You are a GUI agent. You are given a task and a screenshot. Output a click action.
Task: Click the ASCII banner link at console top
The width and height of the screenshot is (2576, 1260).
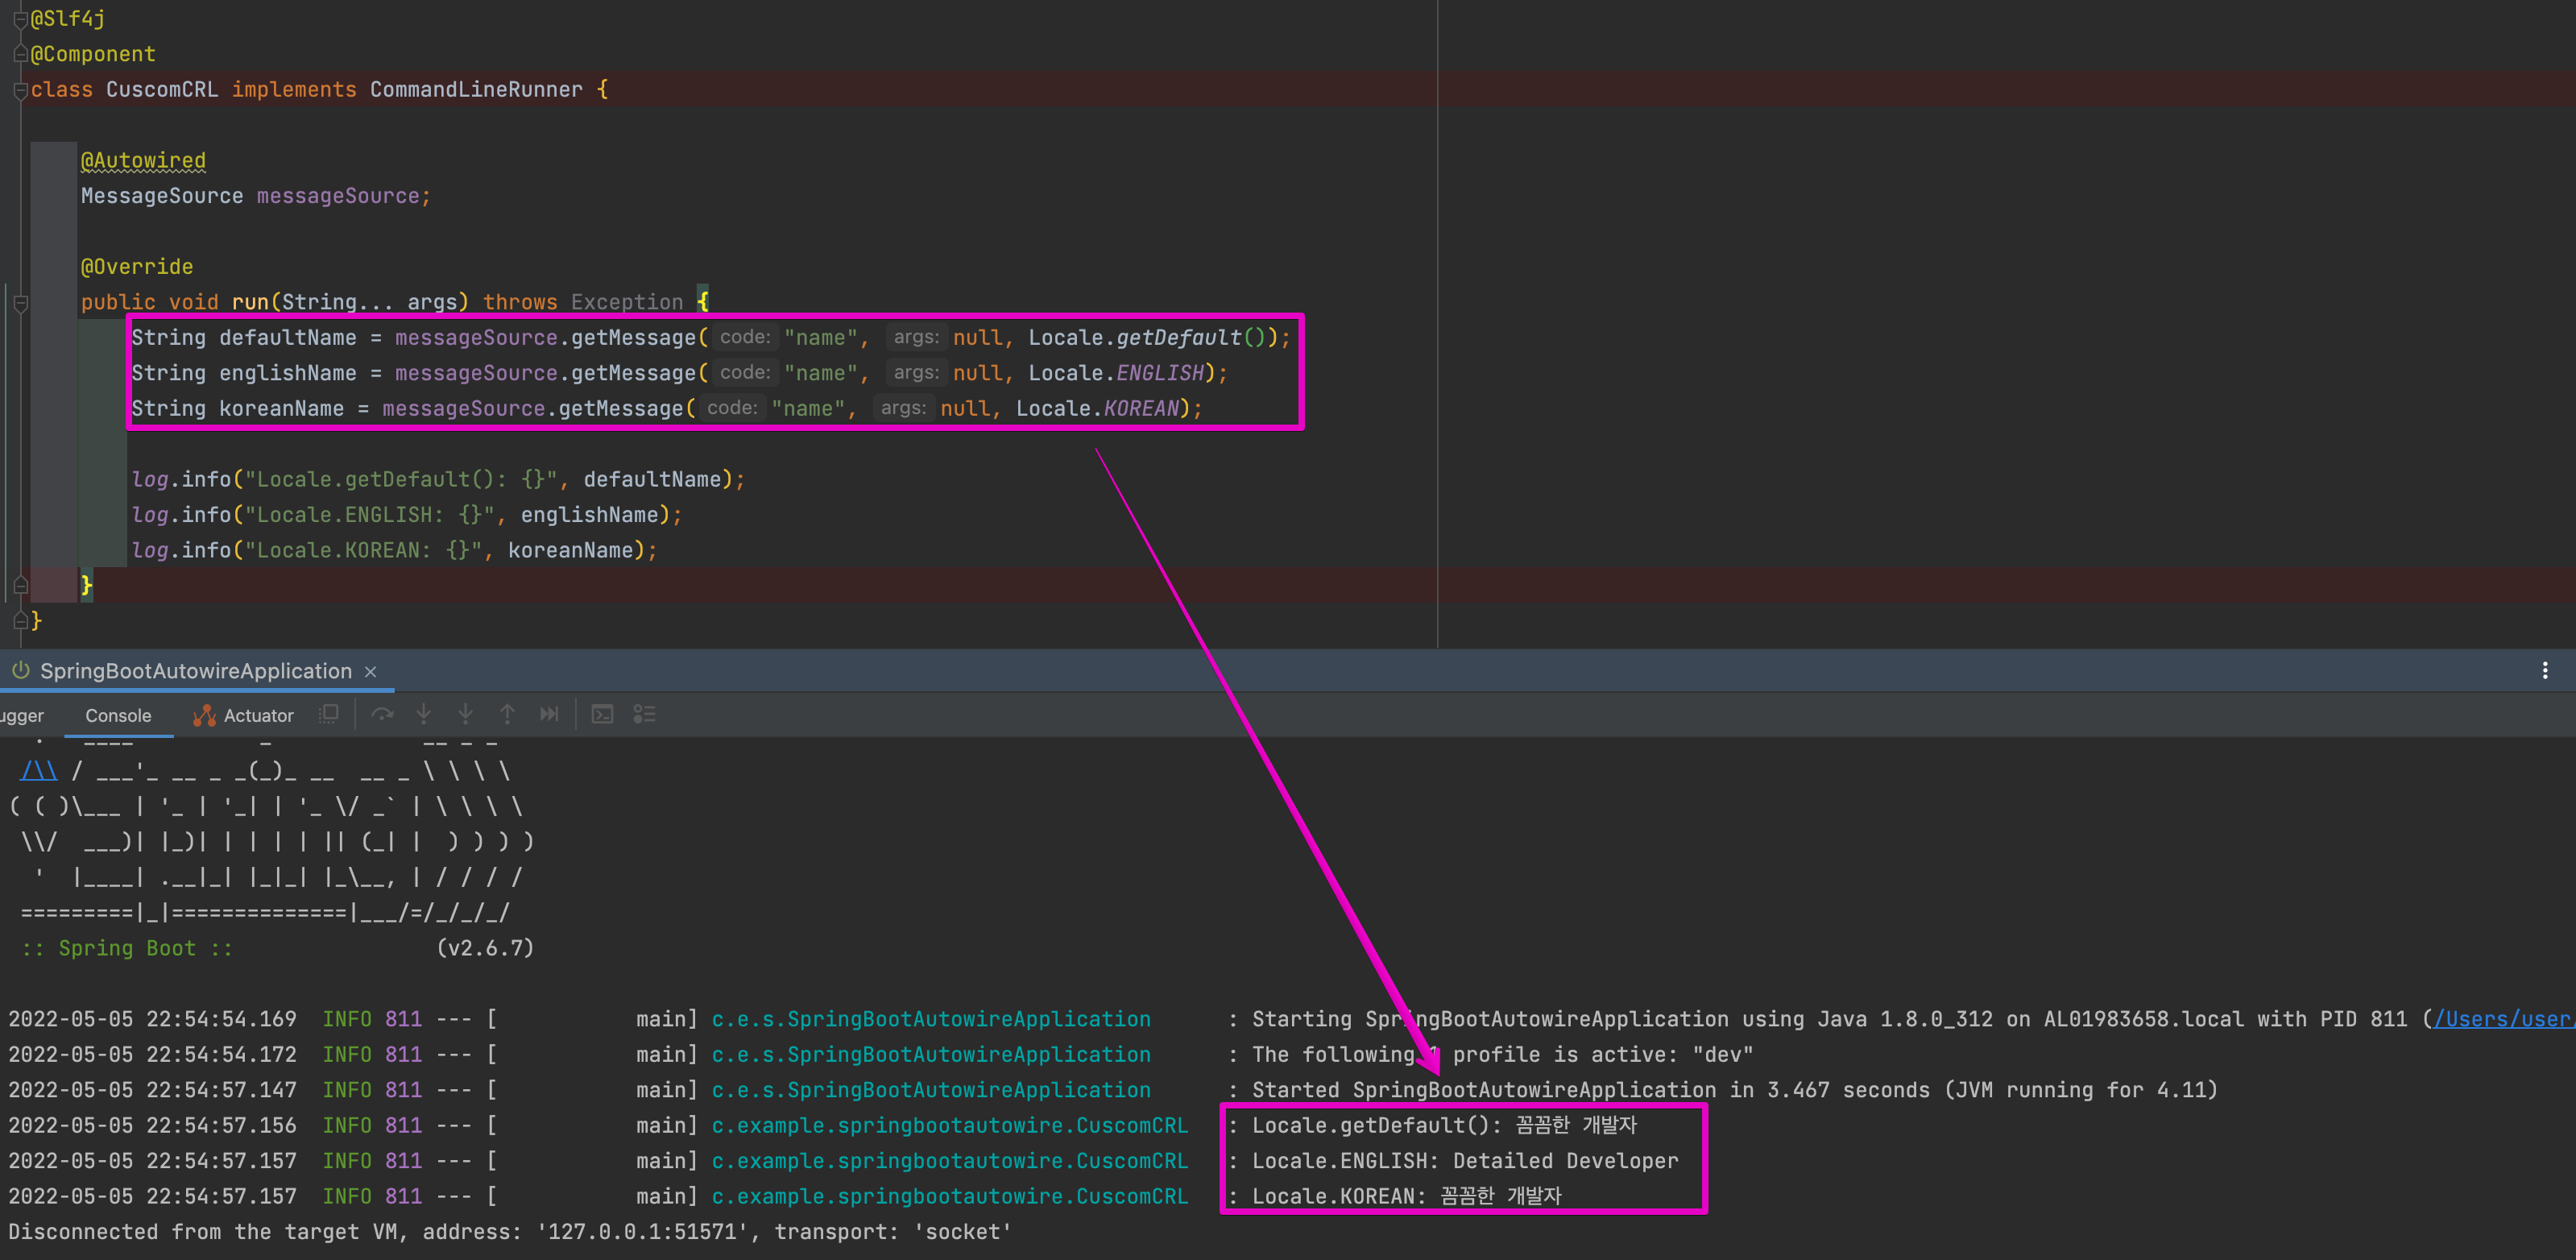click(39, 771)
